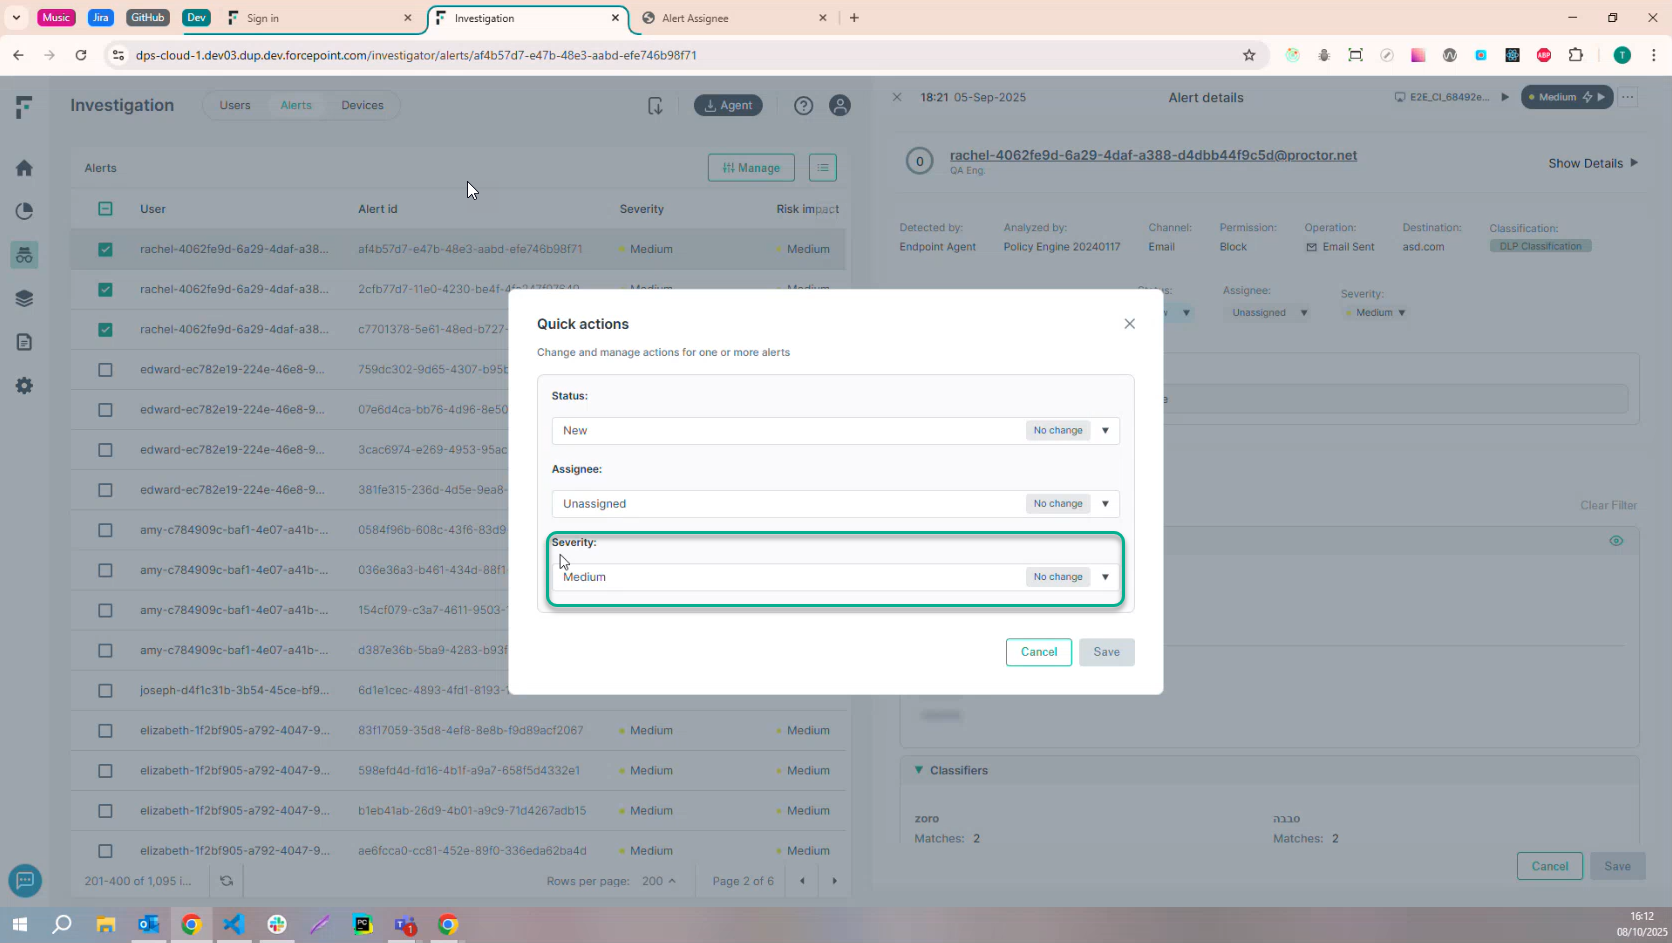Open the Settings gear in sidebar
The width and height of the screenshot is (1672, 943).
point(24,386)
